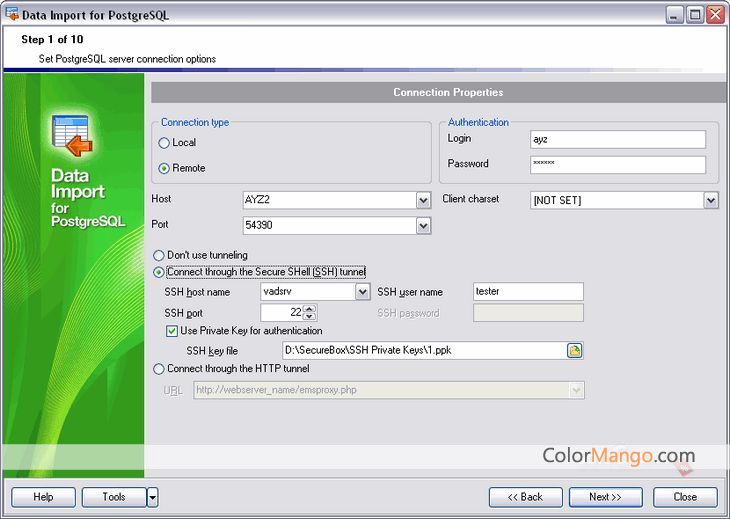Viewport: 730px width, 519px height.
Task: Go to previous step with Back
Action: tap(526, 497)
